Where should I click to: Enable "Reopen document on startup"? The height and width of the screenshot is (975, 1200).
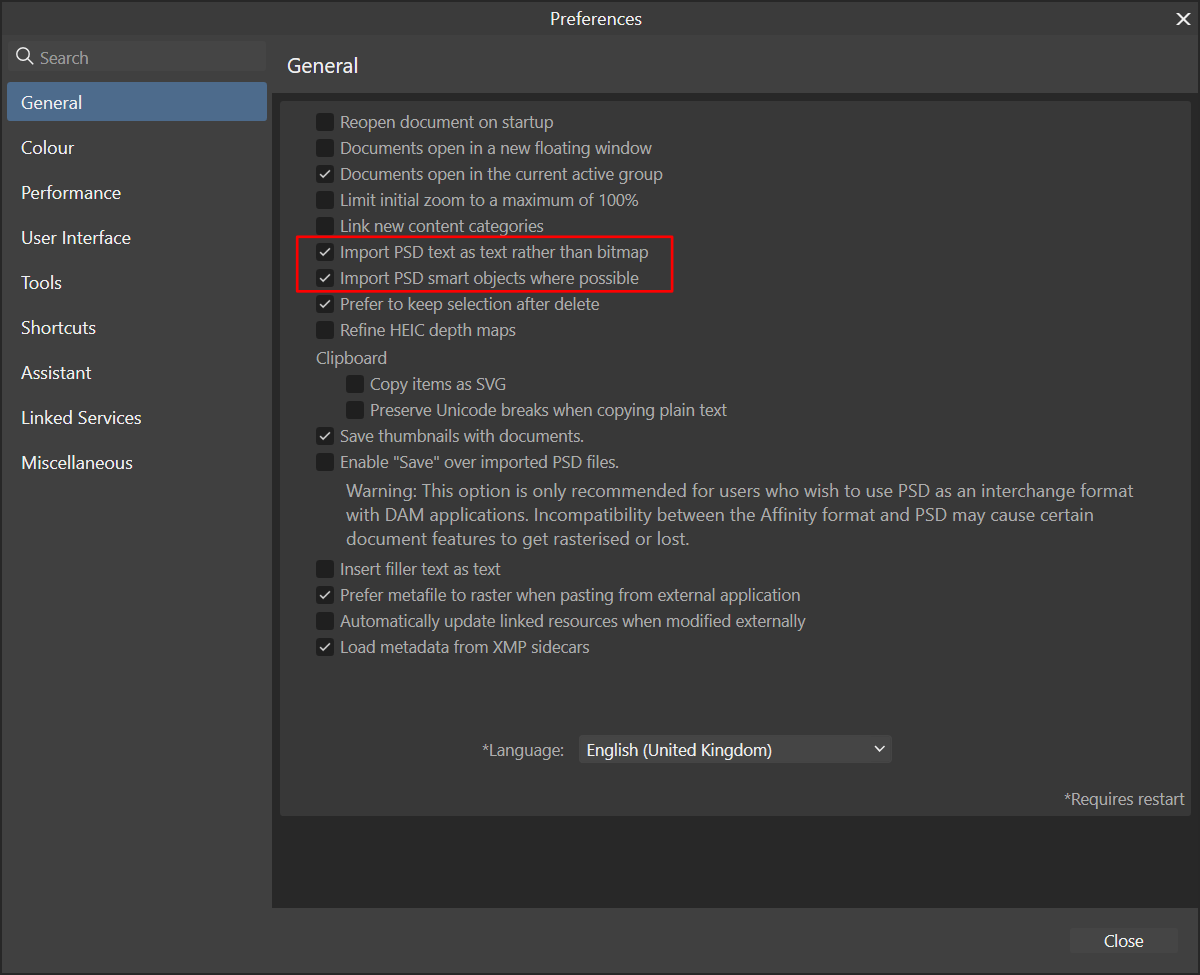coord(325,121)
